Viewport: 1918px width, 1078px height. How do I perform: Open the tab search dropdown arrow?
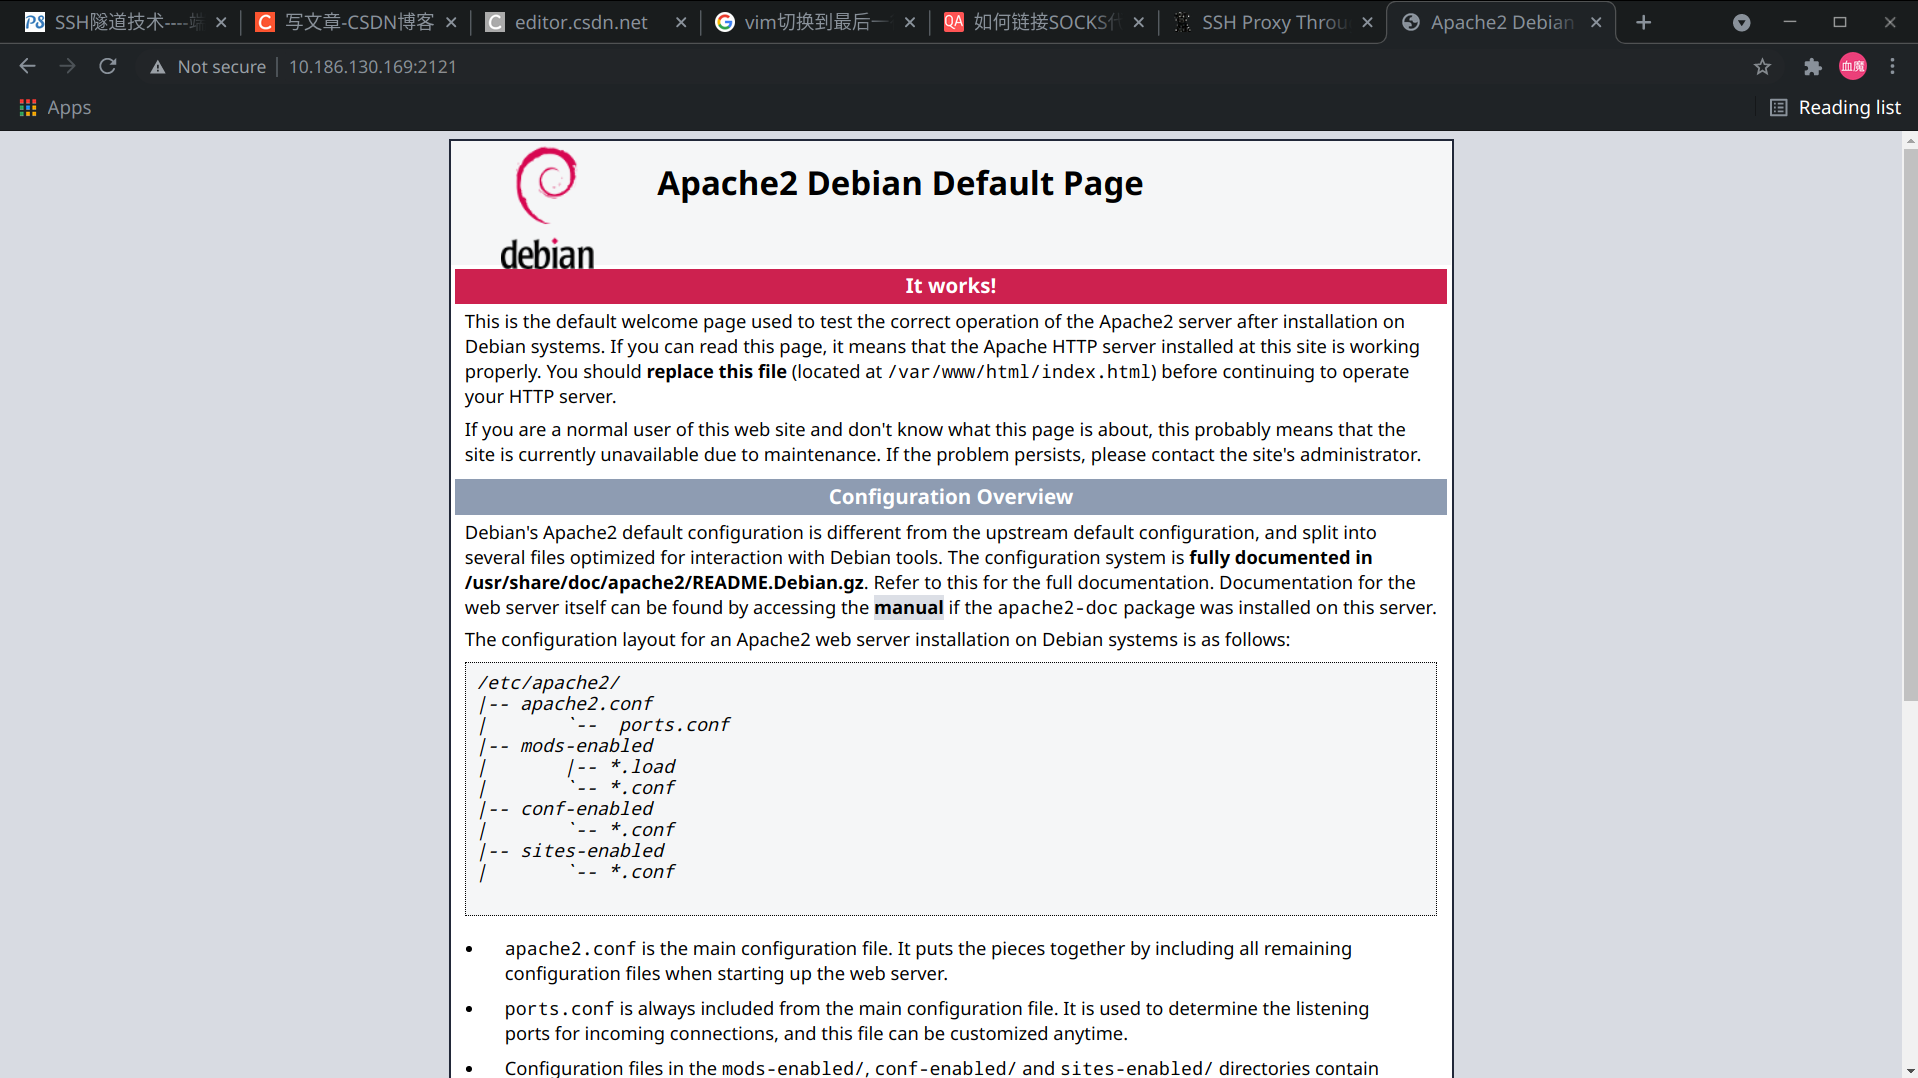coord(1741,22)
